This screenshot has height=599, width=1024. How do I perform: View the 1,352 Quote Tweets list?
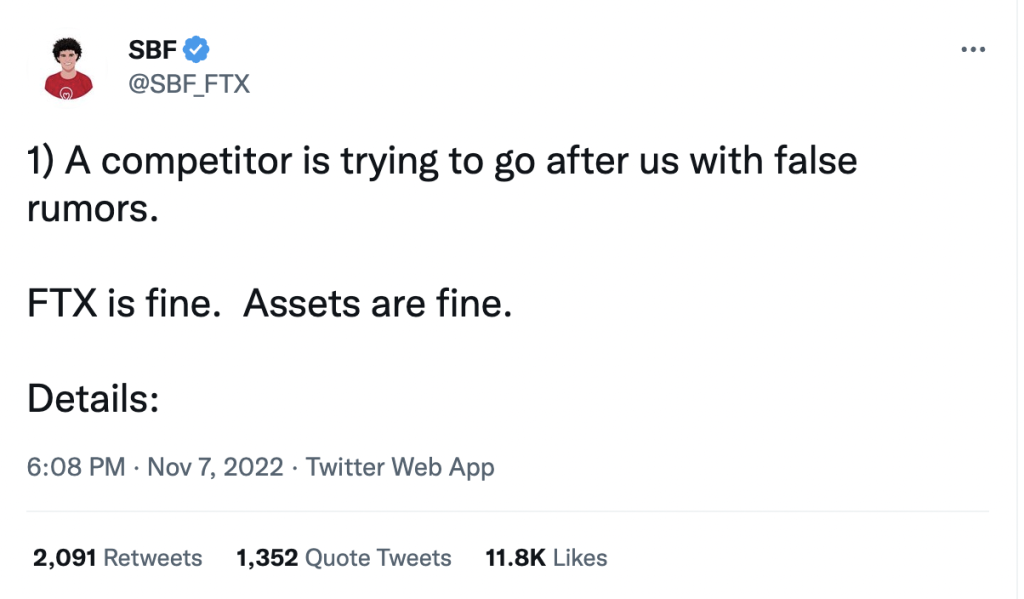click(x=344, y=558)
